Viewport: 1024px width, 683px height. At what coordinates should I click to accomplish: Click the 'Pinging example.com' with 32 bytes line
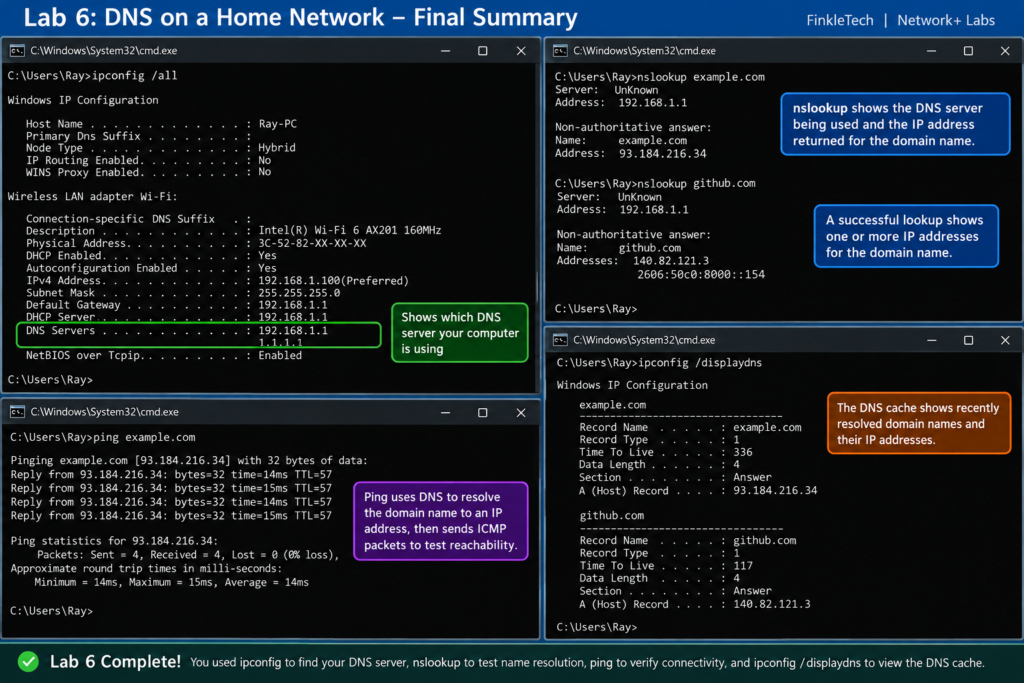tap(189, 461)
